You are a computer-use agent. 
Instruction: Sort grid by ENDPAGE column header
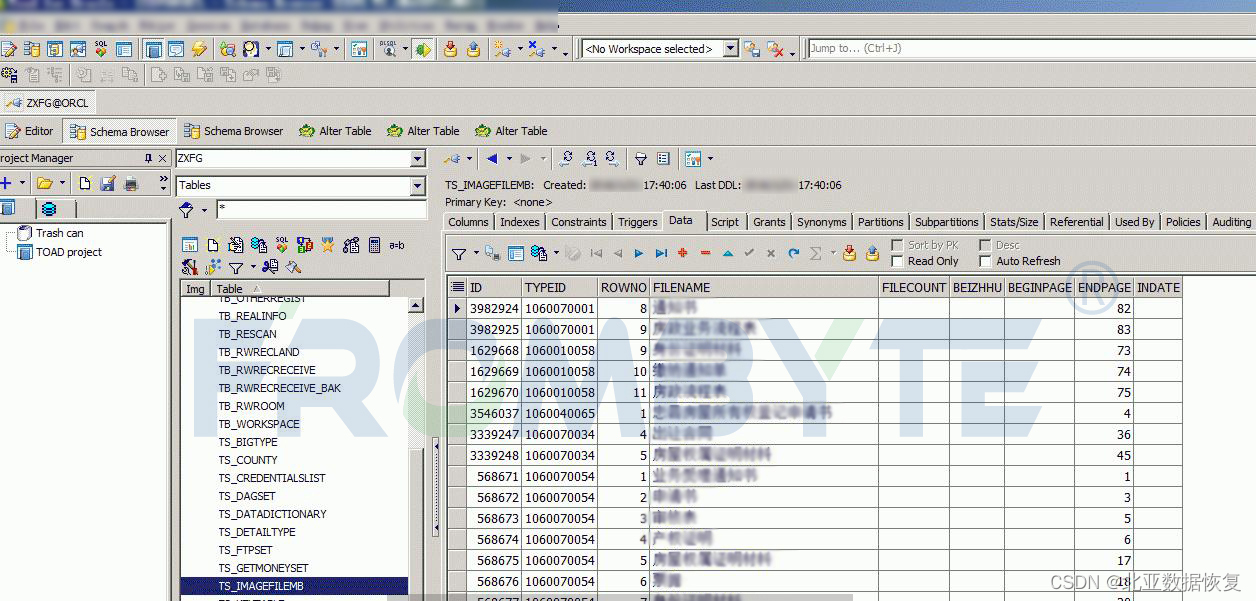pyautogui.click(x=1104, y=287)
